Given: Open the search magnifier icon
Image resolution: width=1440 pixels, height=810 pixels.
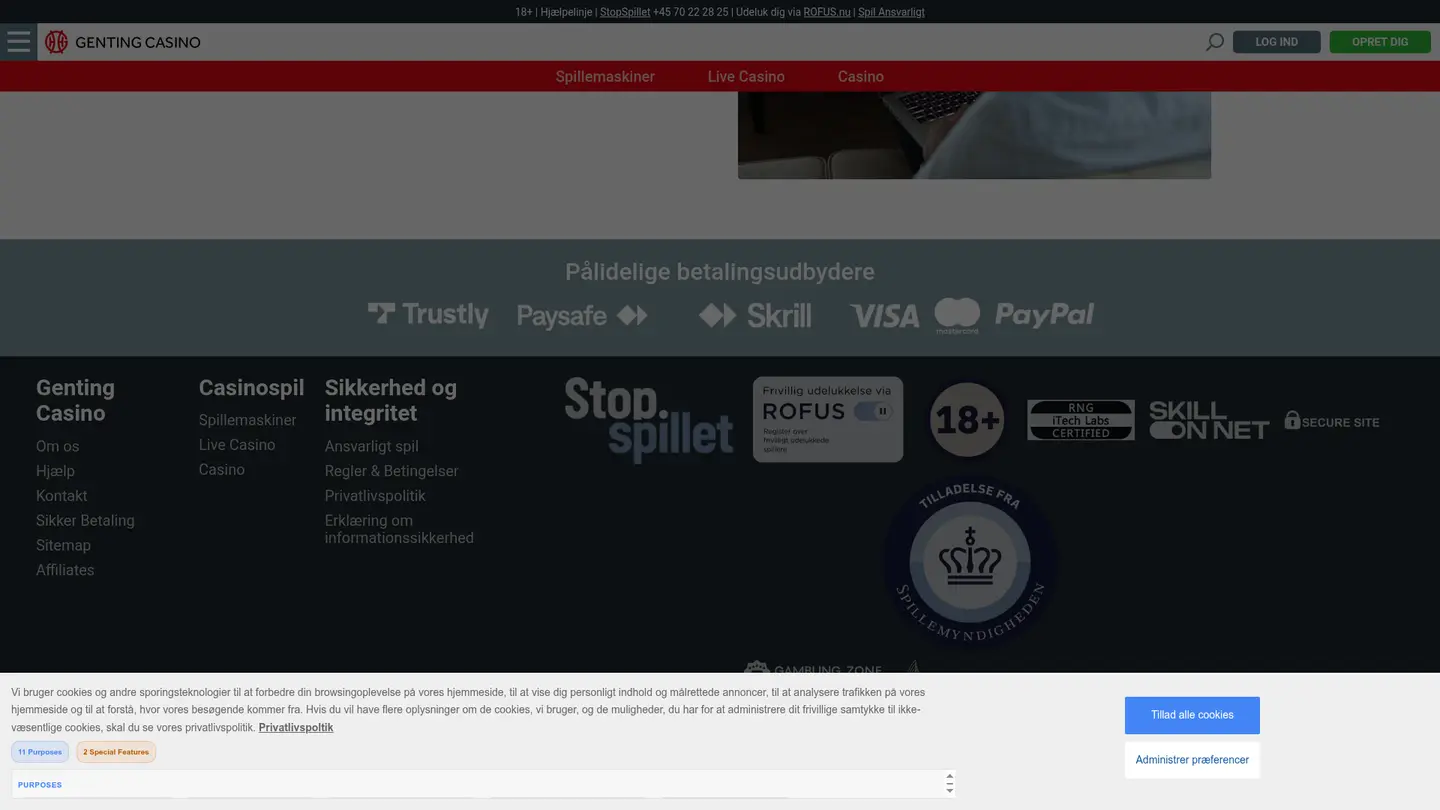Looking at the screenshot, I should [x=1214, y=42].
